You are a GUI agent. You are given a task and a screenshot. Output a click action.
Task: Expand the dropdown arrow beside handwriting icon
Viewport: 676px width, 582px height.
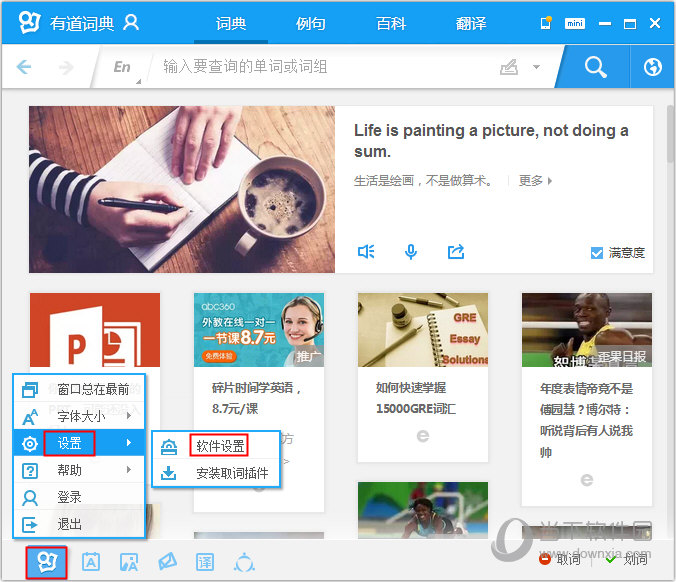[x=536, y=68]
